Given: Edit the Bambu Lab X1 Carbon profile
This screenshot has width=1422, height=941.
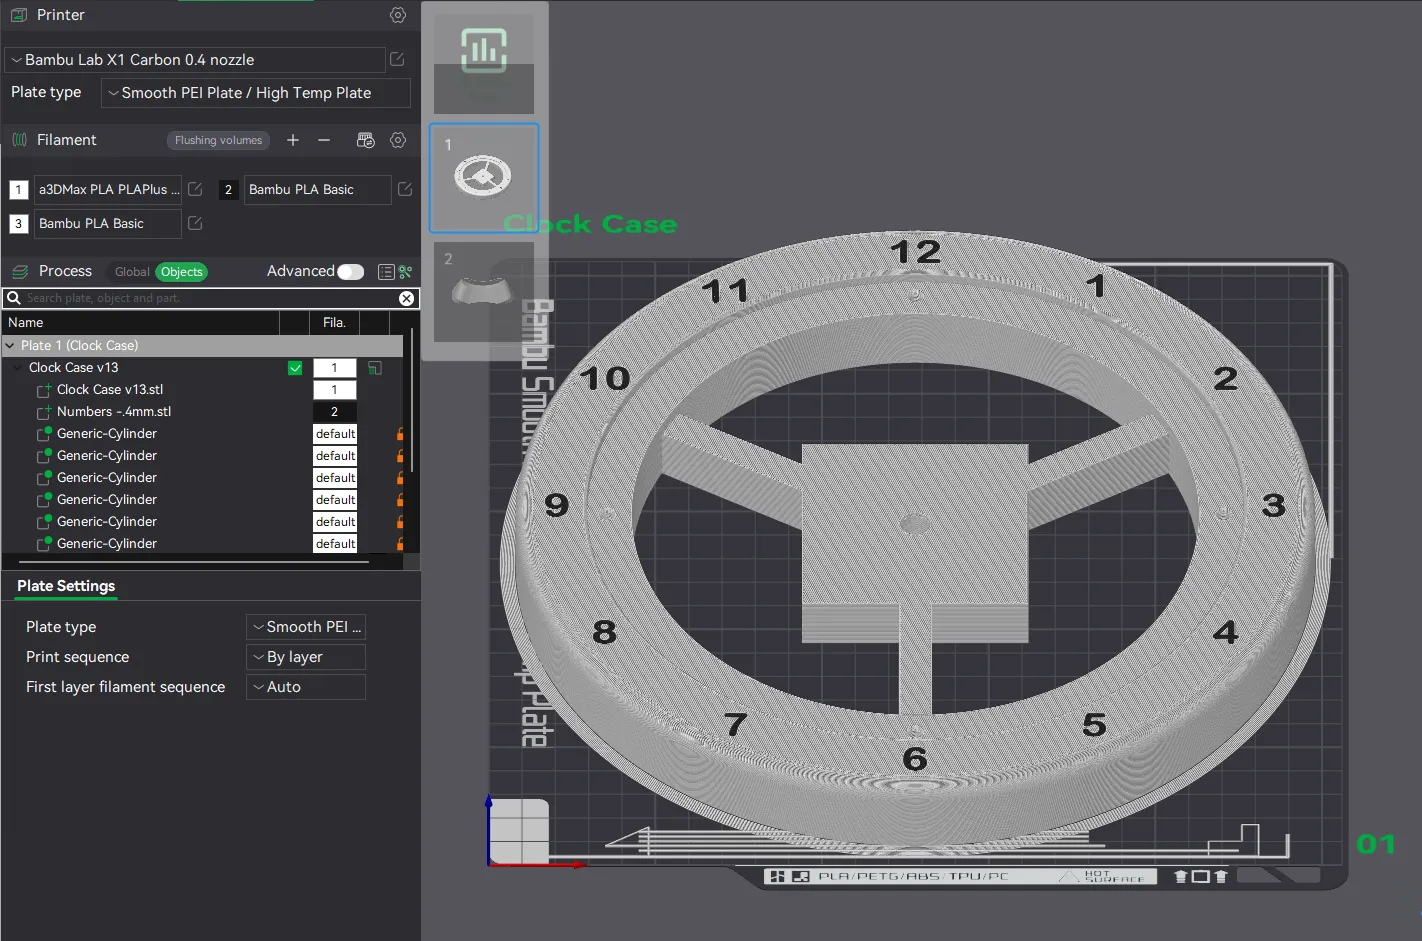Looking at the screenshot, I should click(x=396, y=59).
